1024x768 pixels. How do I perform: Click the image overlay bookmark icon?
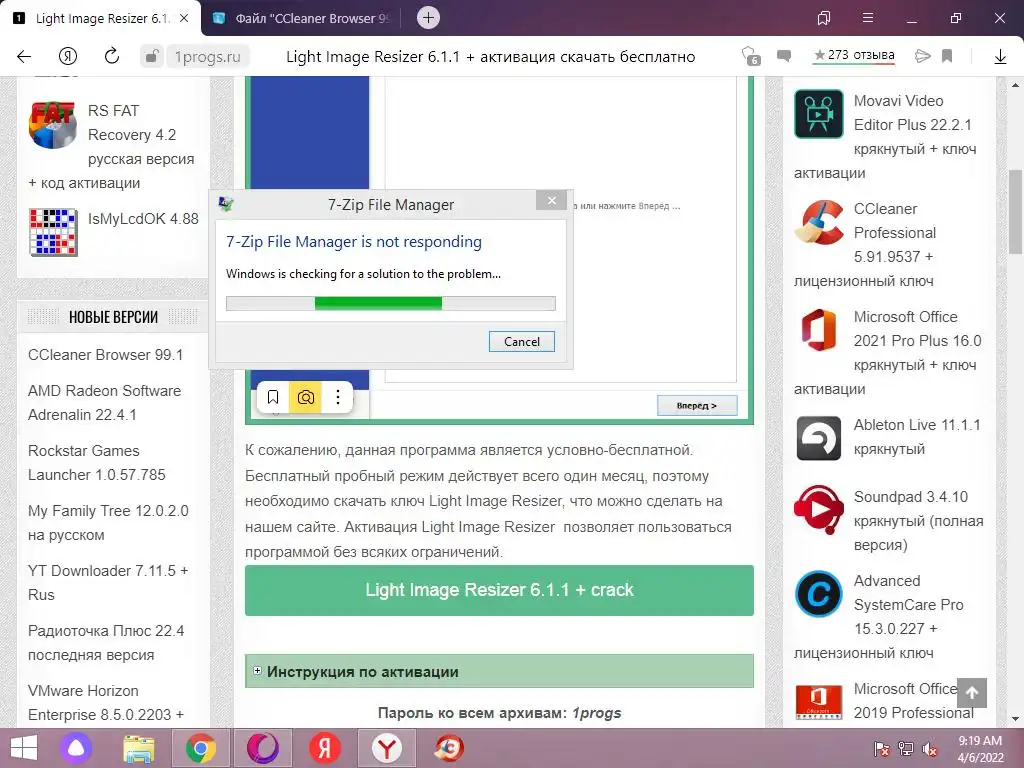[x=273, y=397]
